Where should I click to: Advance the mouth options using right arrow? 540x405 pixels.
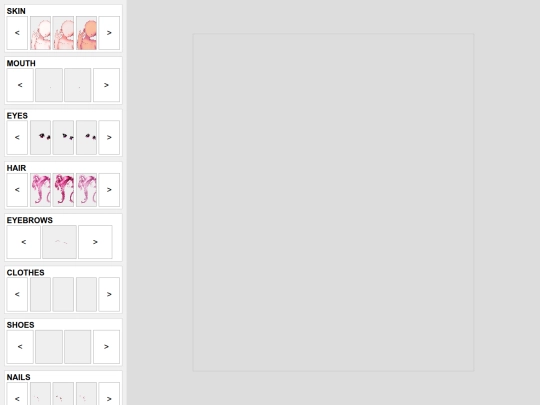click(x=106, y=85)
